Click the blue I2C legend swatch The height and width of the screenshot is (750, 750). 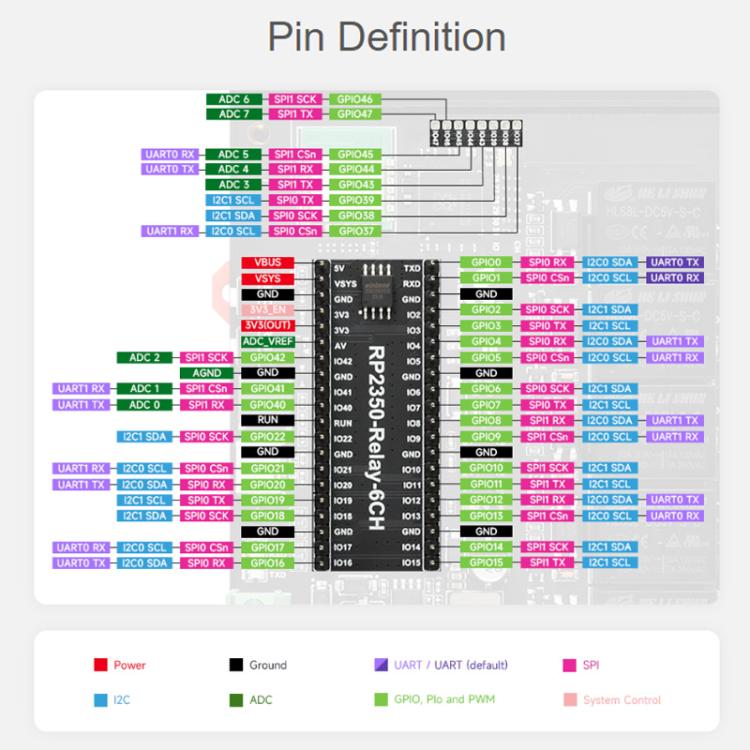(100, 700)
